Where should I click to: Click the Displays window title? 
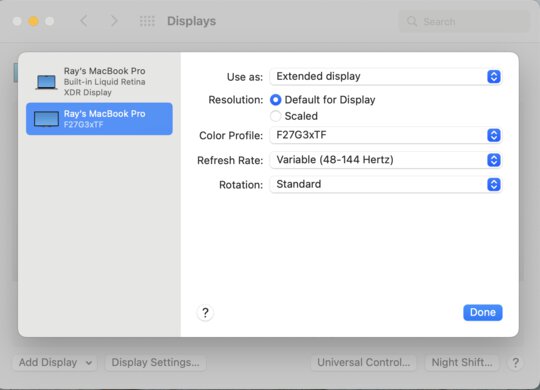tap(191, 21)
